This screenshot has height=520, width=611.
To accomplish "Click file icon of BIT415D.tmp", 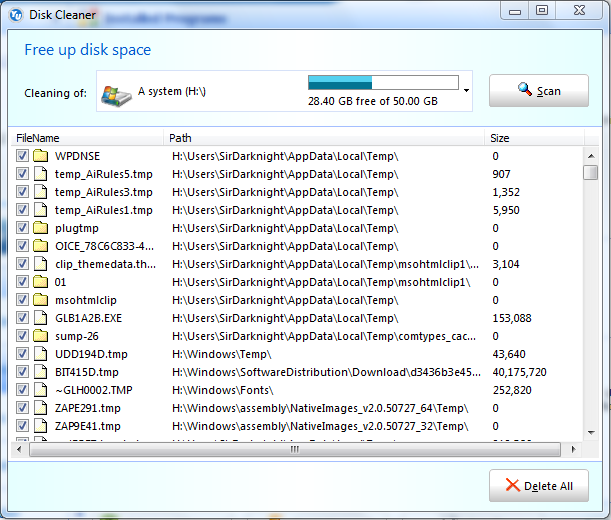I will click(x=41, y=372).
